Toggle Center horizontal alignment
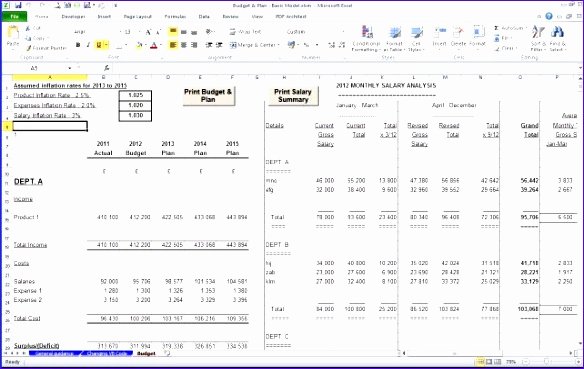 pyautogui.click(x=184, y=45)
